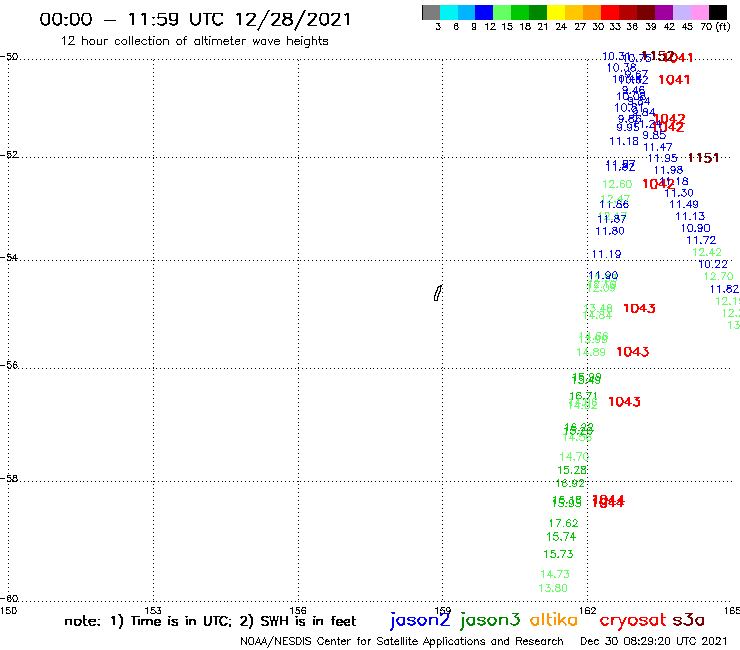Click the jason3 satellite legend label
Viewport: 740px width, 650px height.
[x=490, y=620]
